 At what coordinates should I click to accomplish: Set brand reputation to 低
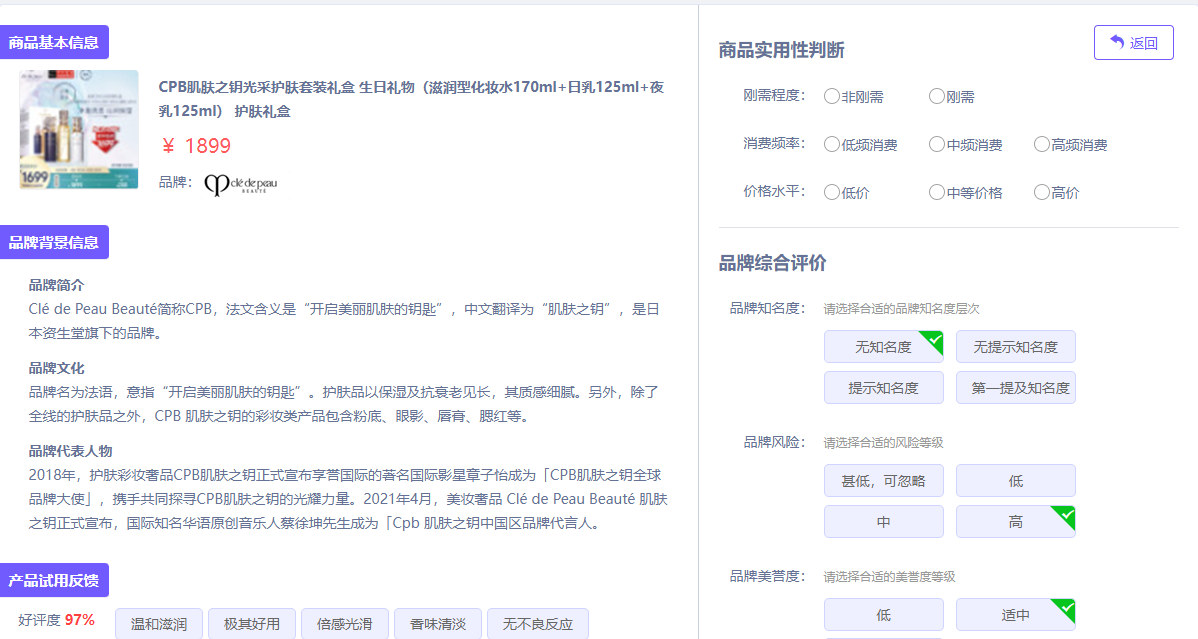[x=883, y=615]
